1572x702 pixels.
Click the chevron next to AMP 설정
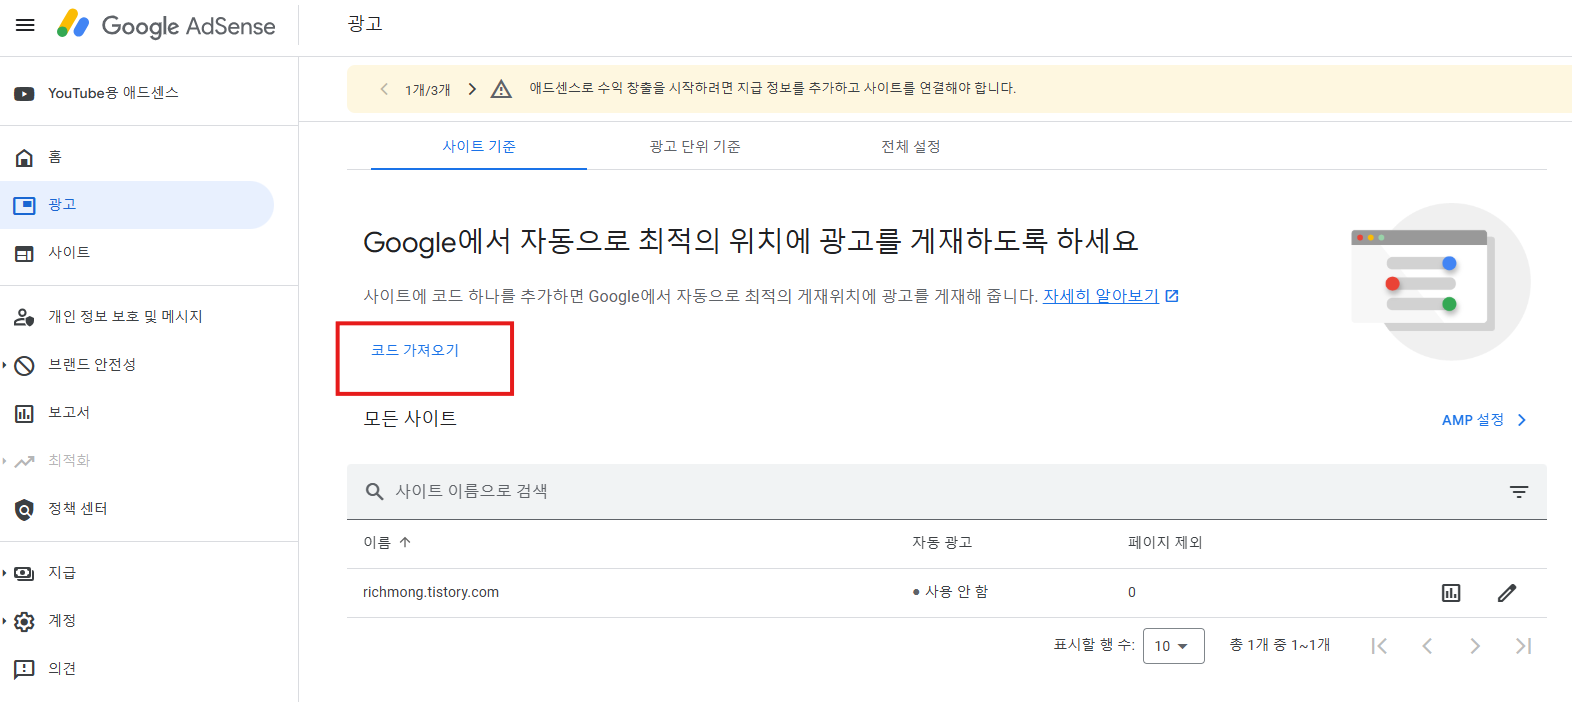point(1521,420)
